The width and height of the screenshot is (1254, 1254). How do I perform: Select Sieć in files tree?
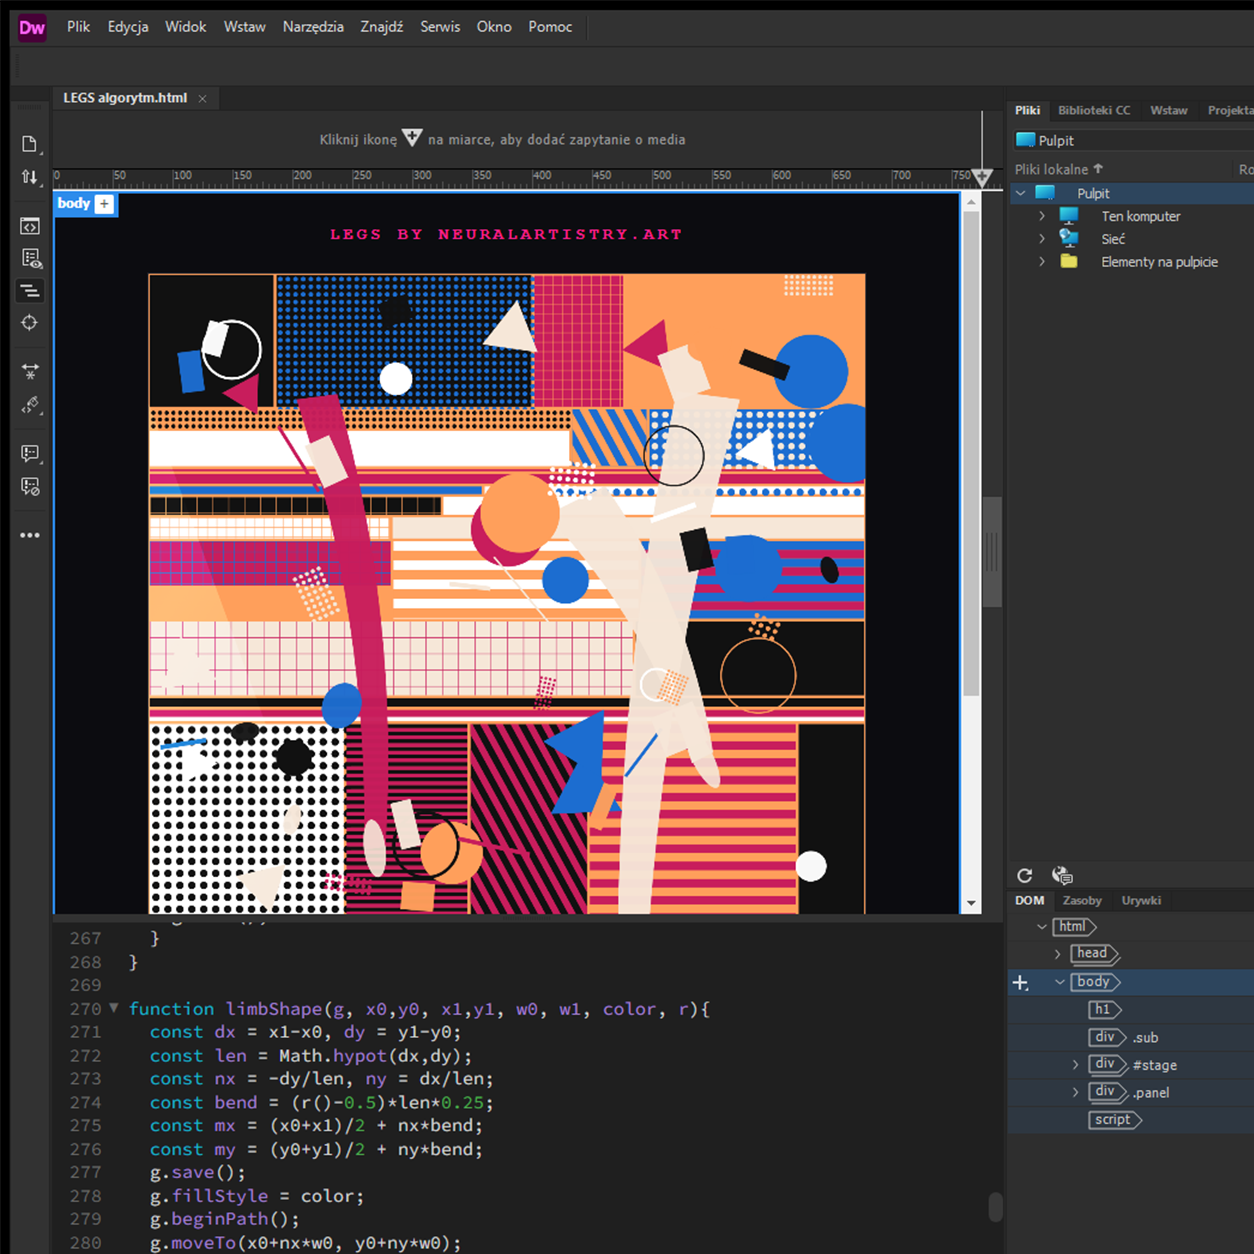click(1113, 239)
